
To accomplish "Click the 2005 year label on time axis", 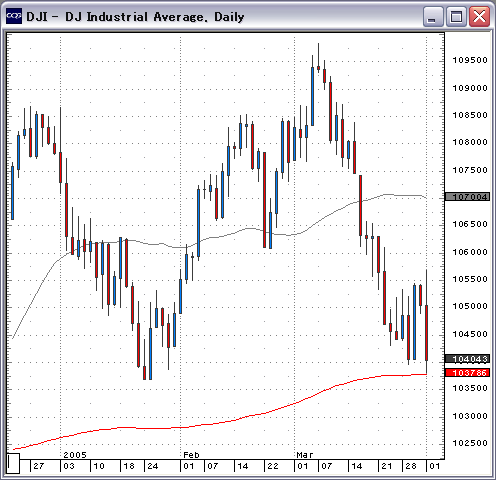I will (x=75, y=455).
